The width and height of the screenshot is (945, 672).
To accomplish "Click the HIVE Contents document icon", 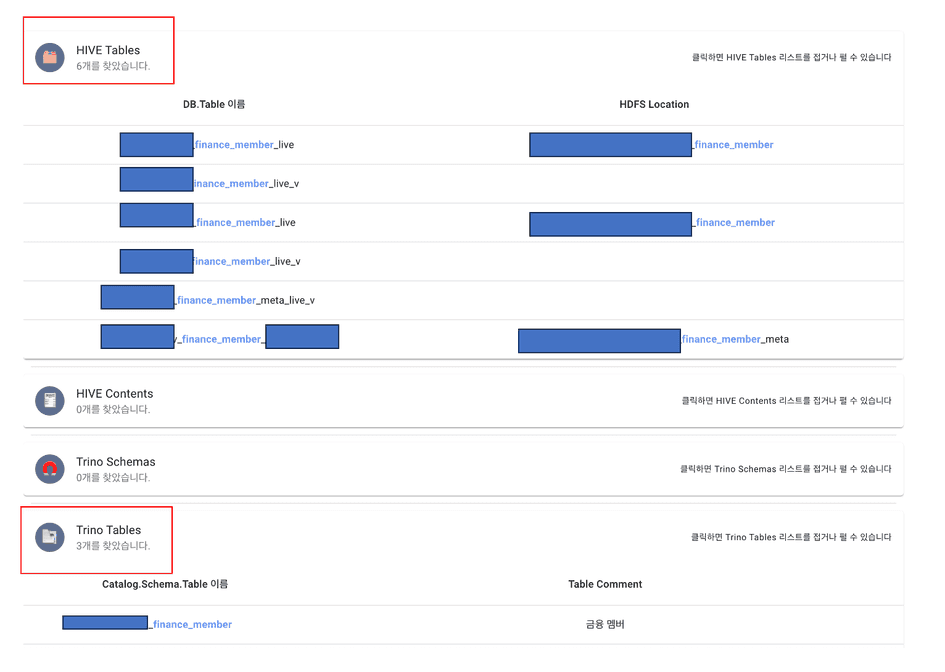I will click(x=50, y=401).
